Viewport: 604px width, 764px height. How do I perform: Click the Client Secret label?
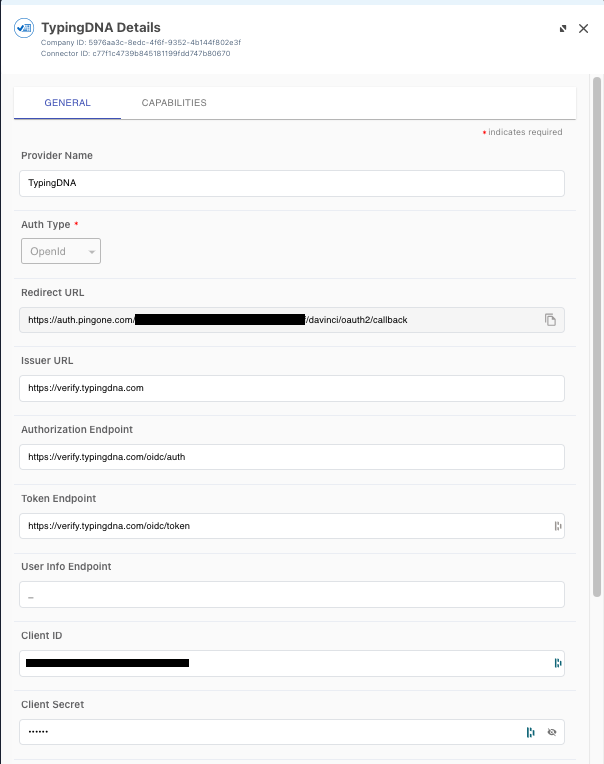click(53, 705)
